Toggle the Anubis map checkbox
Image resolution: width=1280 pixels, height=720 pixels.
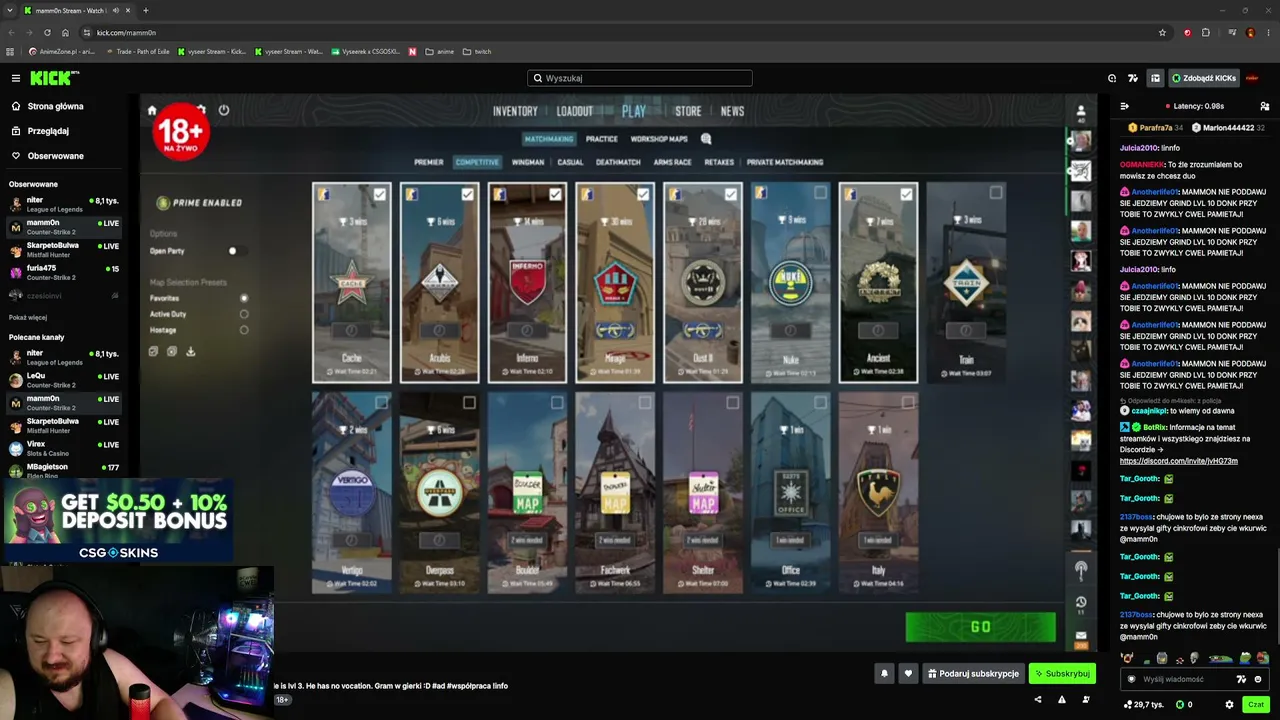coord(467,194)
